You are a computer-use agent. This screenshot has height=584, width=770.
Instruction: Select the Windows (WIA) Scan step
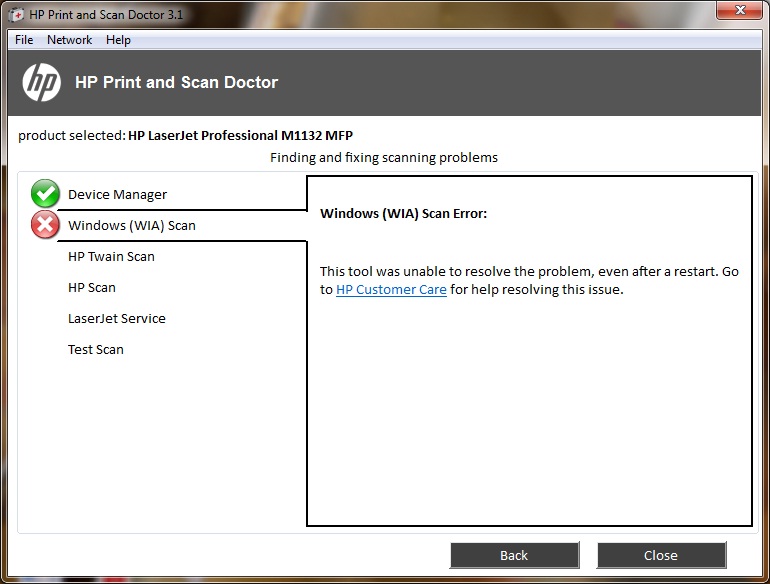pos(132,225)
